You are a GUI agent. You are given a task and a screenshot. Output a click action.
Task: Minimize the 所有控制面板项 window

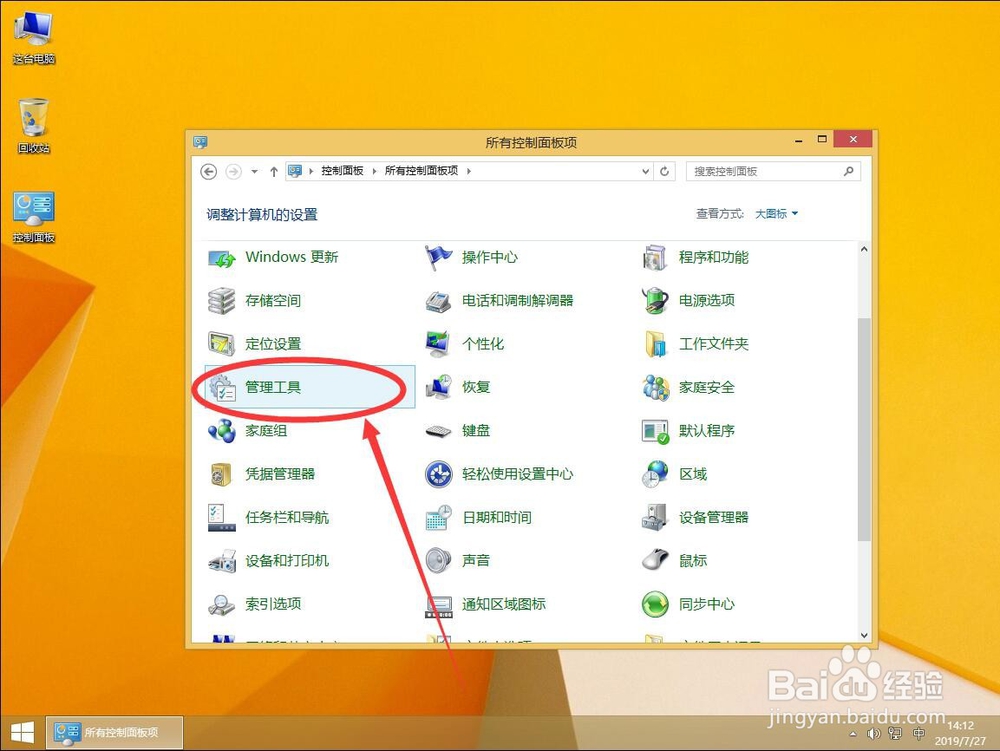pyautogui.click(x=798, y=140)
